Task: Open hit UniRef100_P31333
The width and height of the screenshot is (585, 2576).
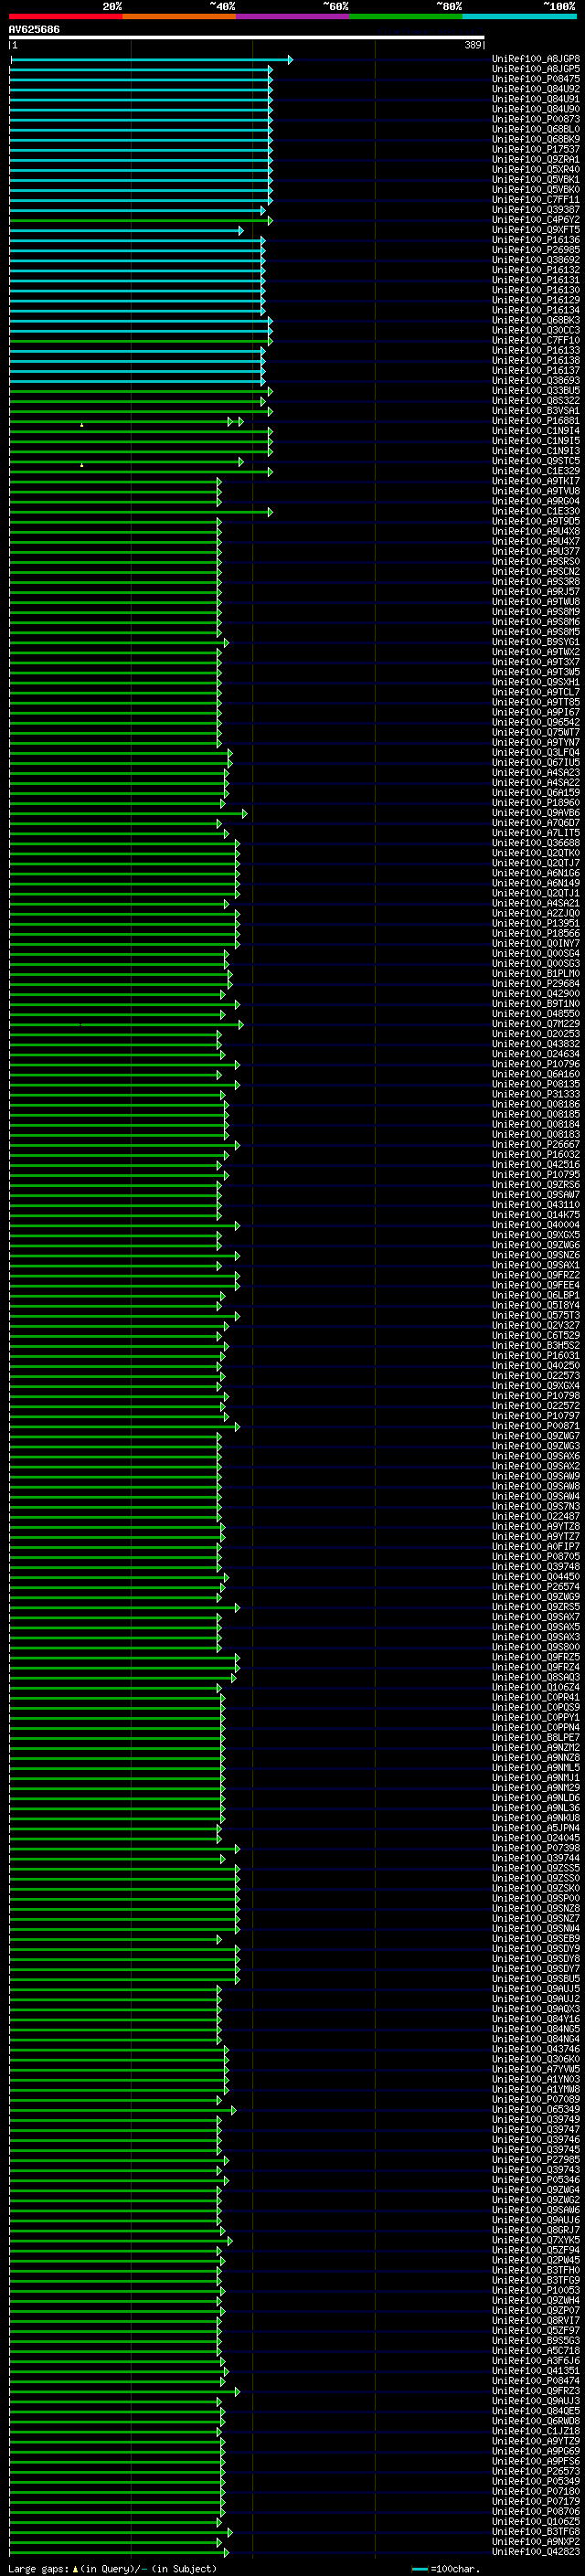Action: (536, 1094)
